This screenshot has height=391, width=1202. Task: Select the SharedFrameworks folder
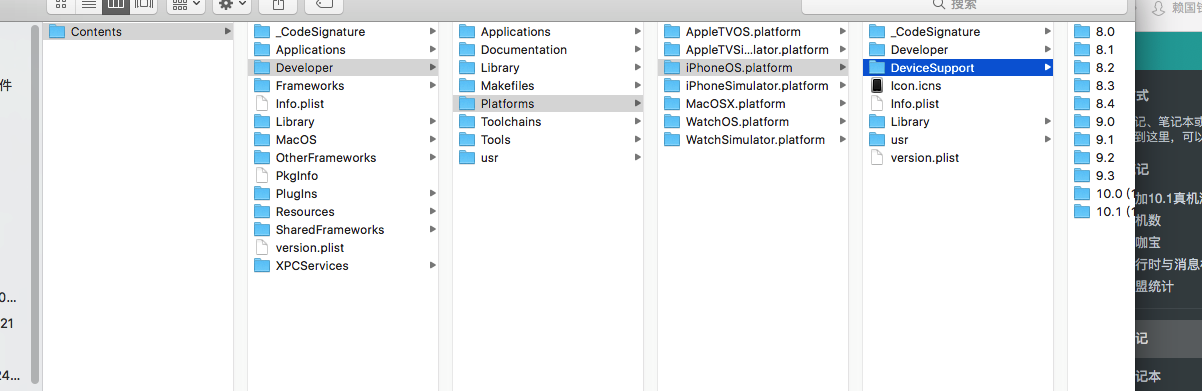tap(343, 230)
